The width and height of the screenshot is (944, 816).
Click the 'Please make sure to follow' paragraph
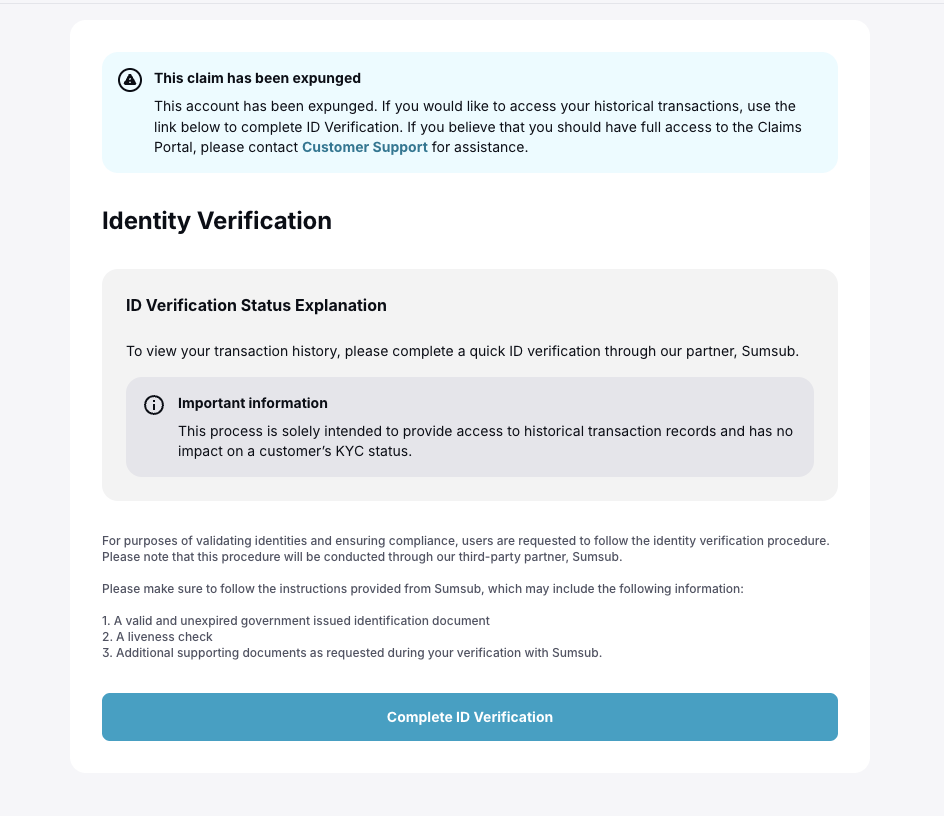423,588
